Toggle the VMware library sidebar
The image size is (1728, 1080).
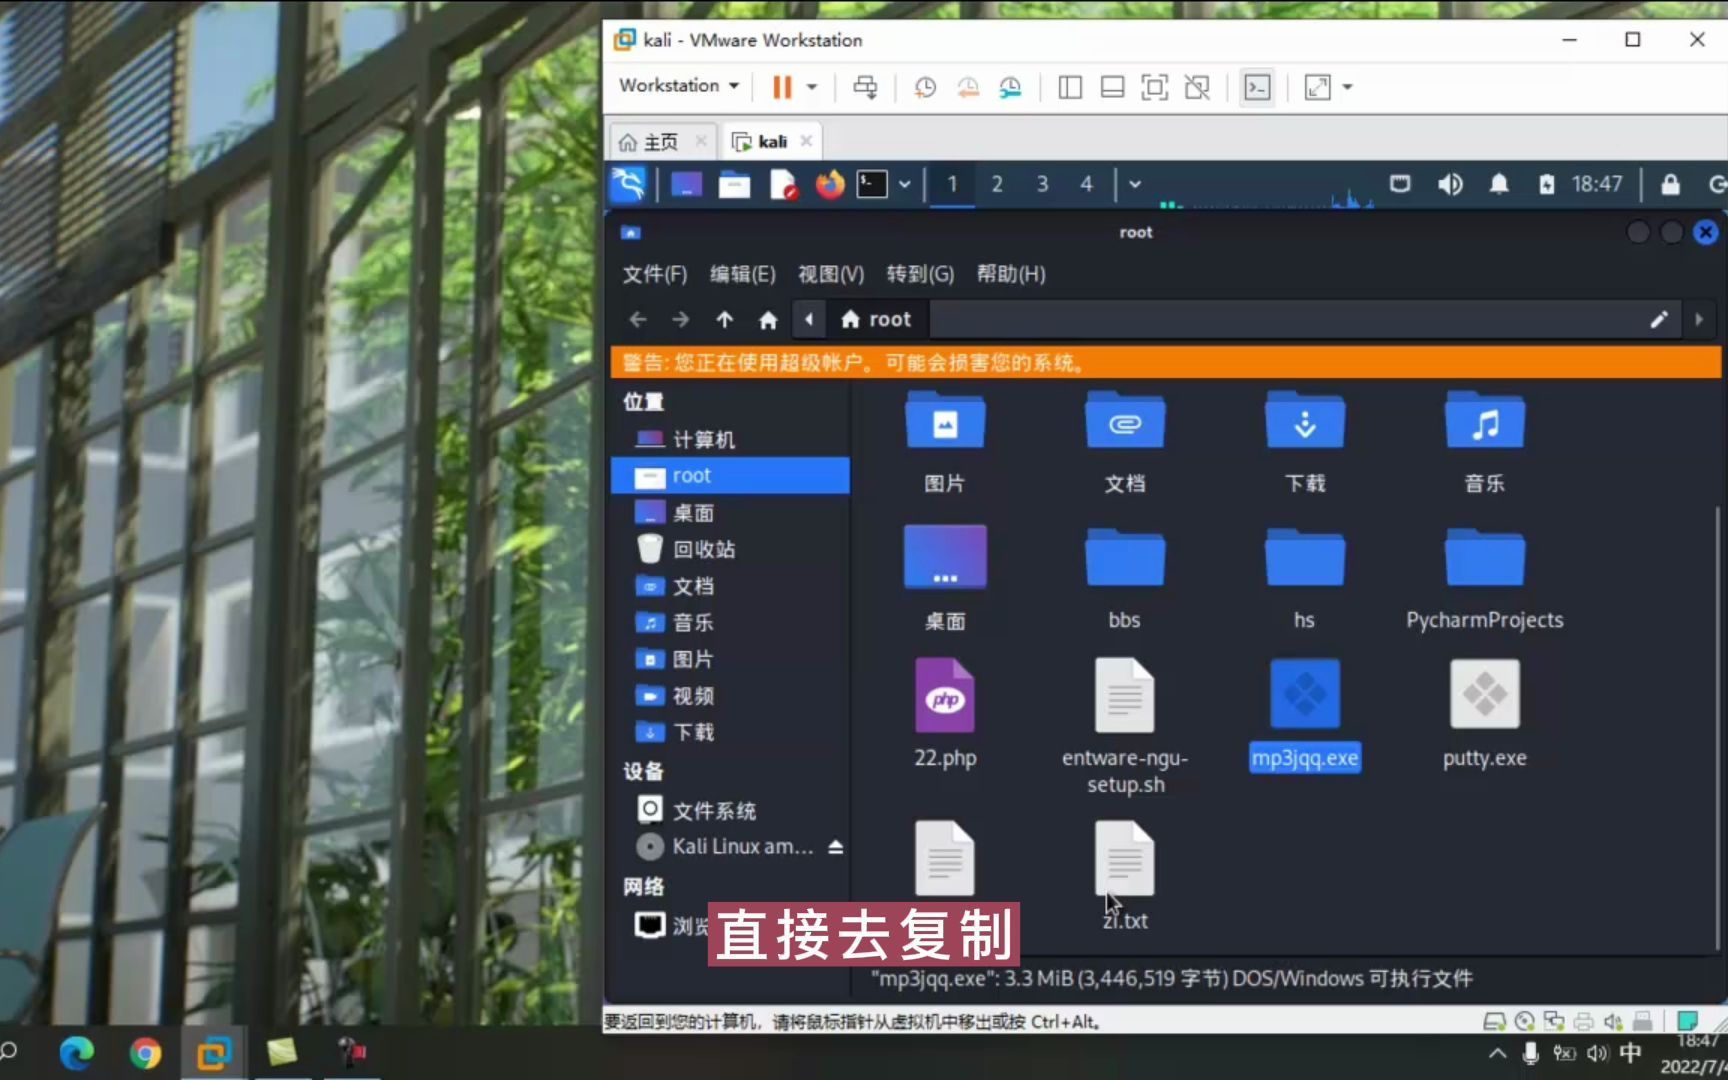[1069, 87]
